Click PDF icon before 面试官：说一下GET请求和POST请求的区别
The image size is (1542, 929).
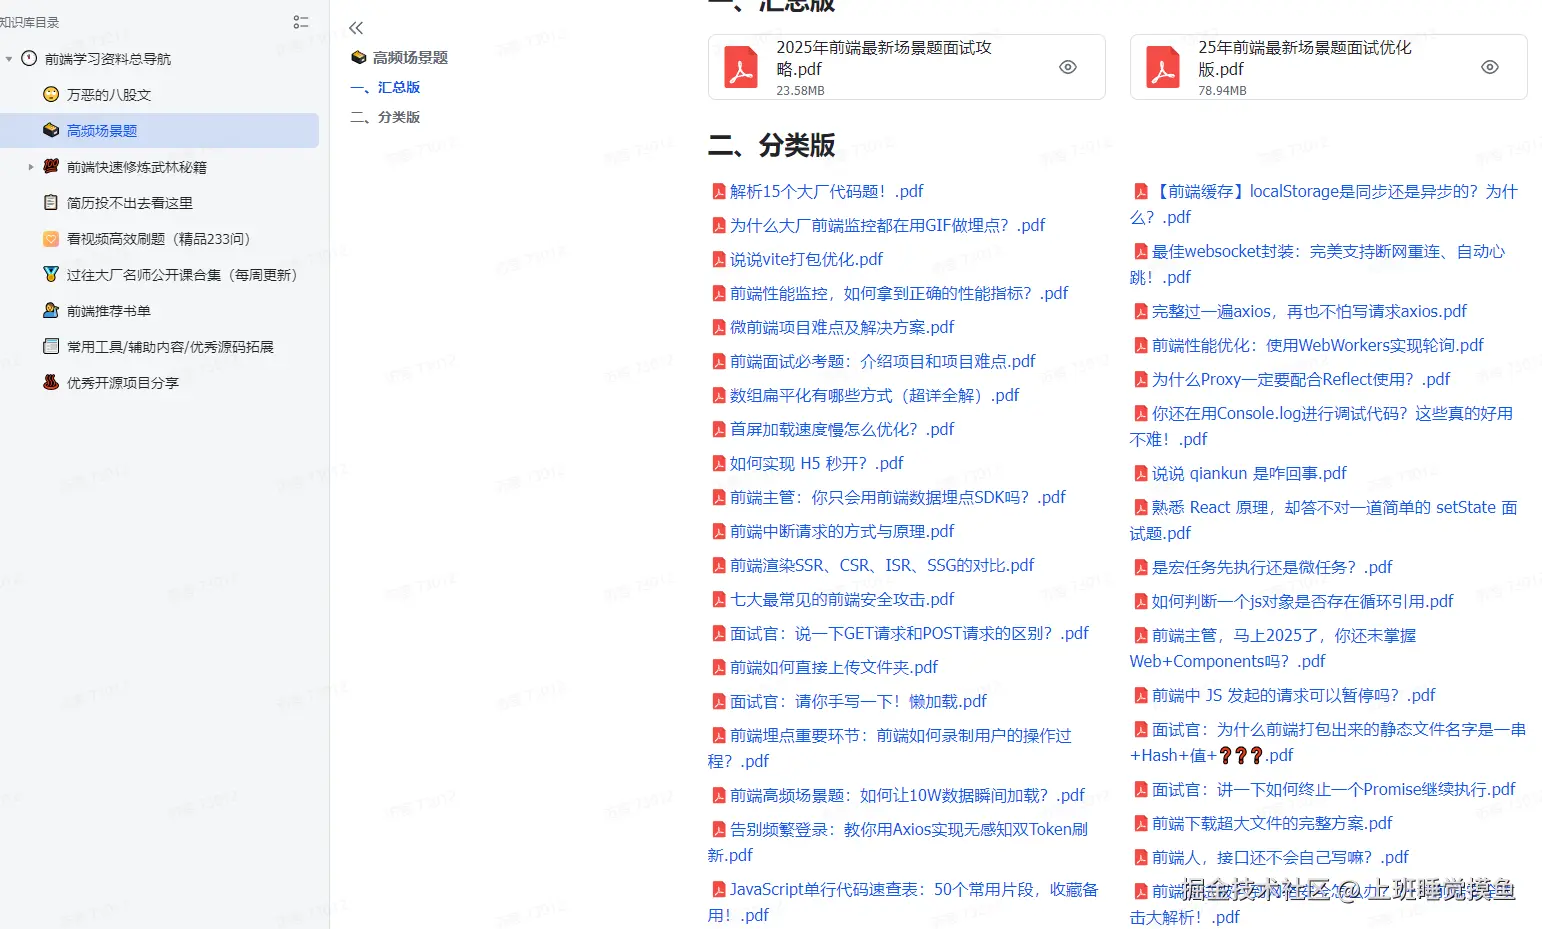[718, 633]
